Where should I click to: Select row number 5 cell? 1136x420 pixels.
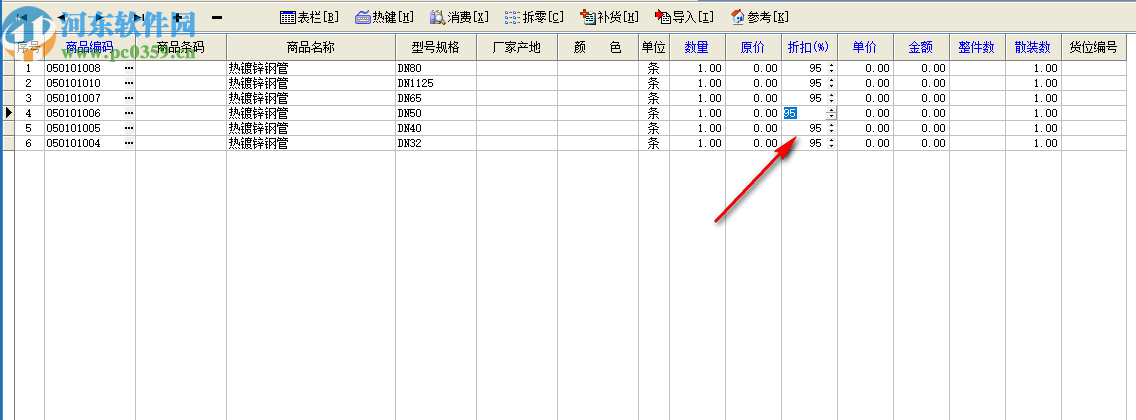pyautogui.click(x=29, y=128)
